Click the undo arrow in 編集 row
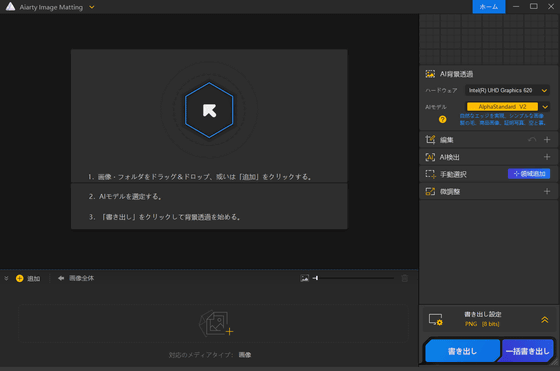This screenshot has height=371, width=560. tap(532, 140)
